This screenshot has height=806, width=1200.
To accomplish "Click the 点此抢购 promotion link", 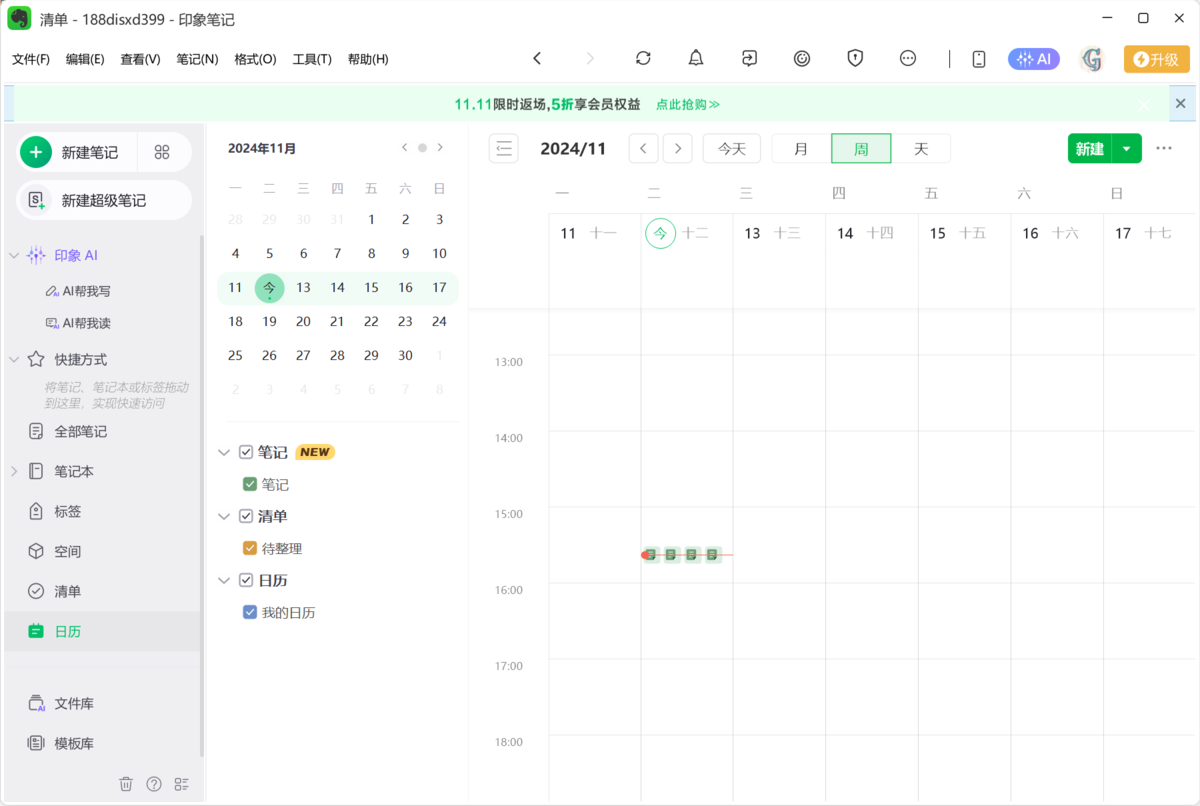I will pyautogui.click(x=688, y=104).
